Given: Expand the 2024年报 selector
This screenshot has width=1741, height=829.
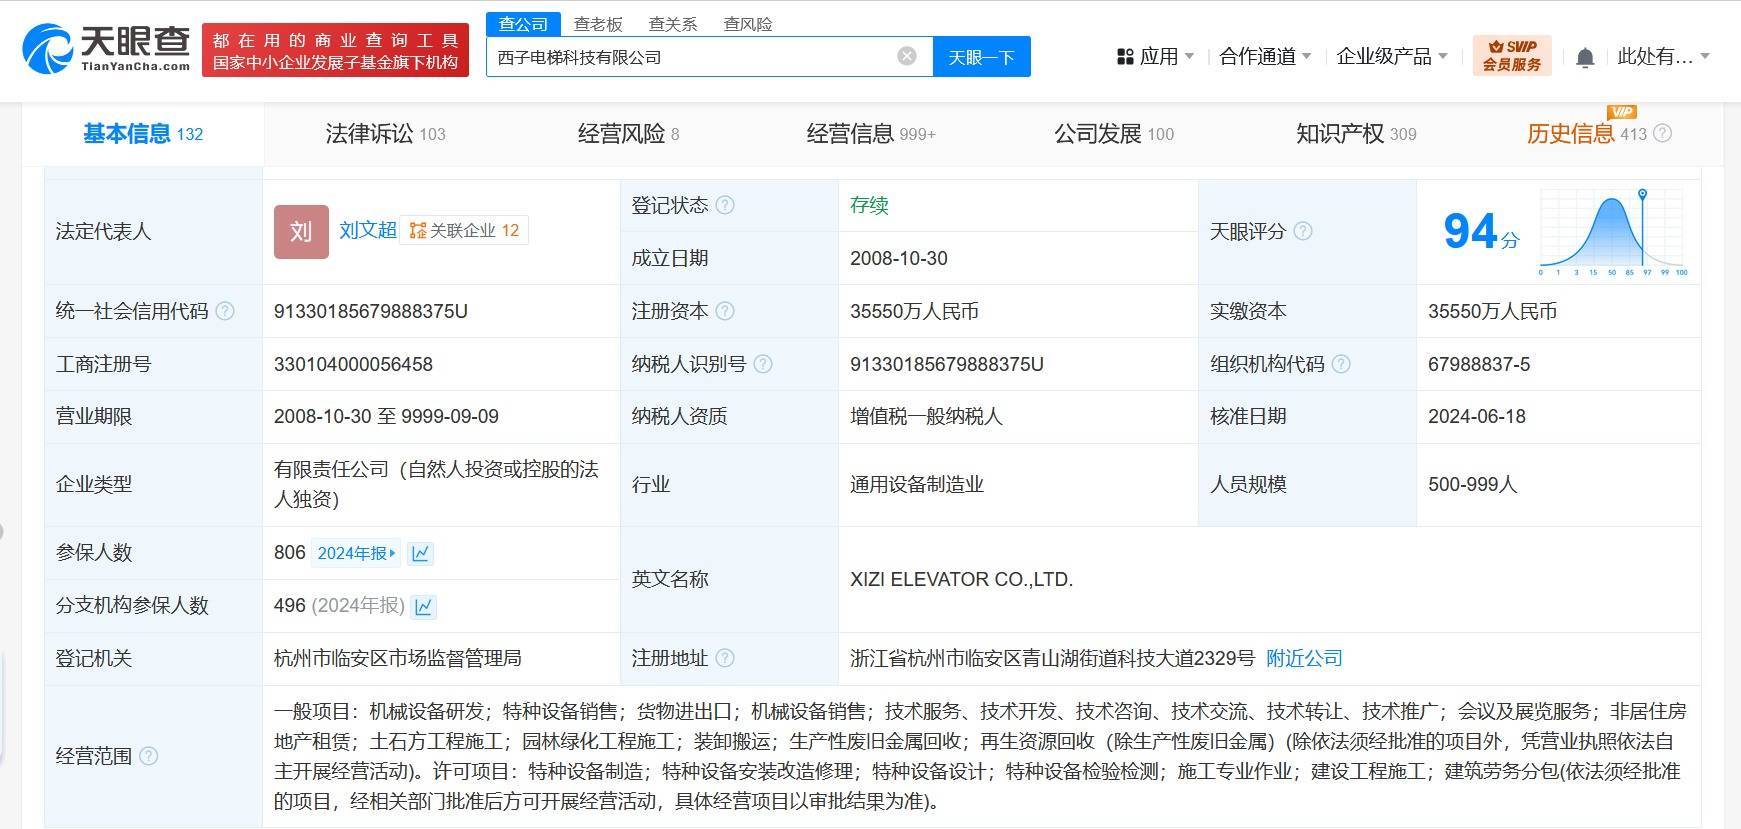Looking at the screenshot, I should [x=356, y=553].
